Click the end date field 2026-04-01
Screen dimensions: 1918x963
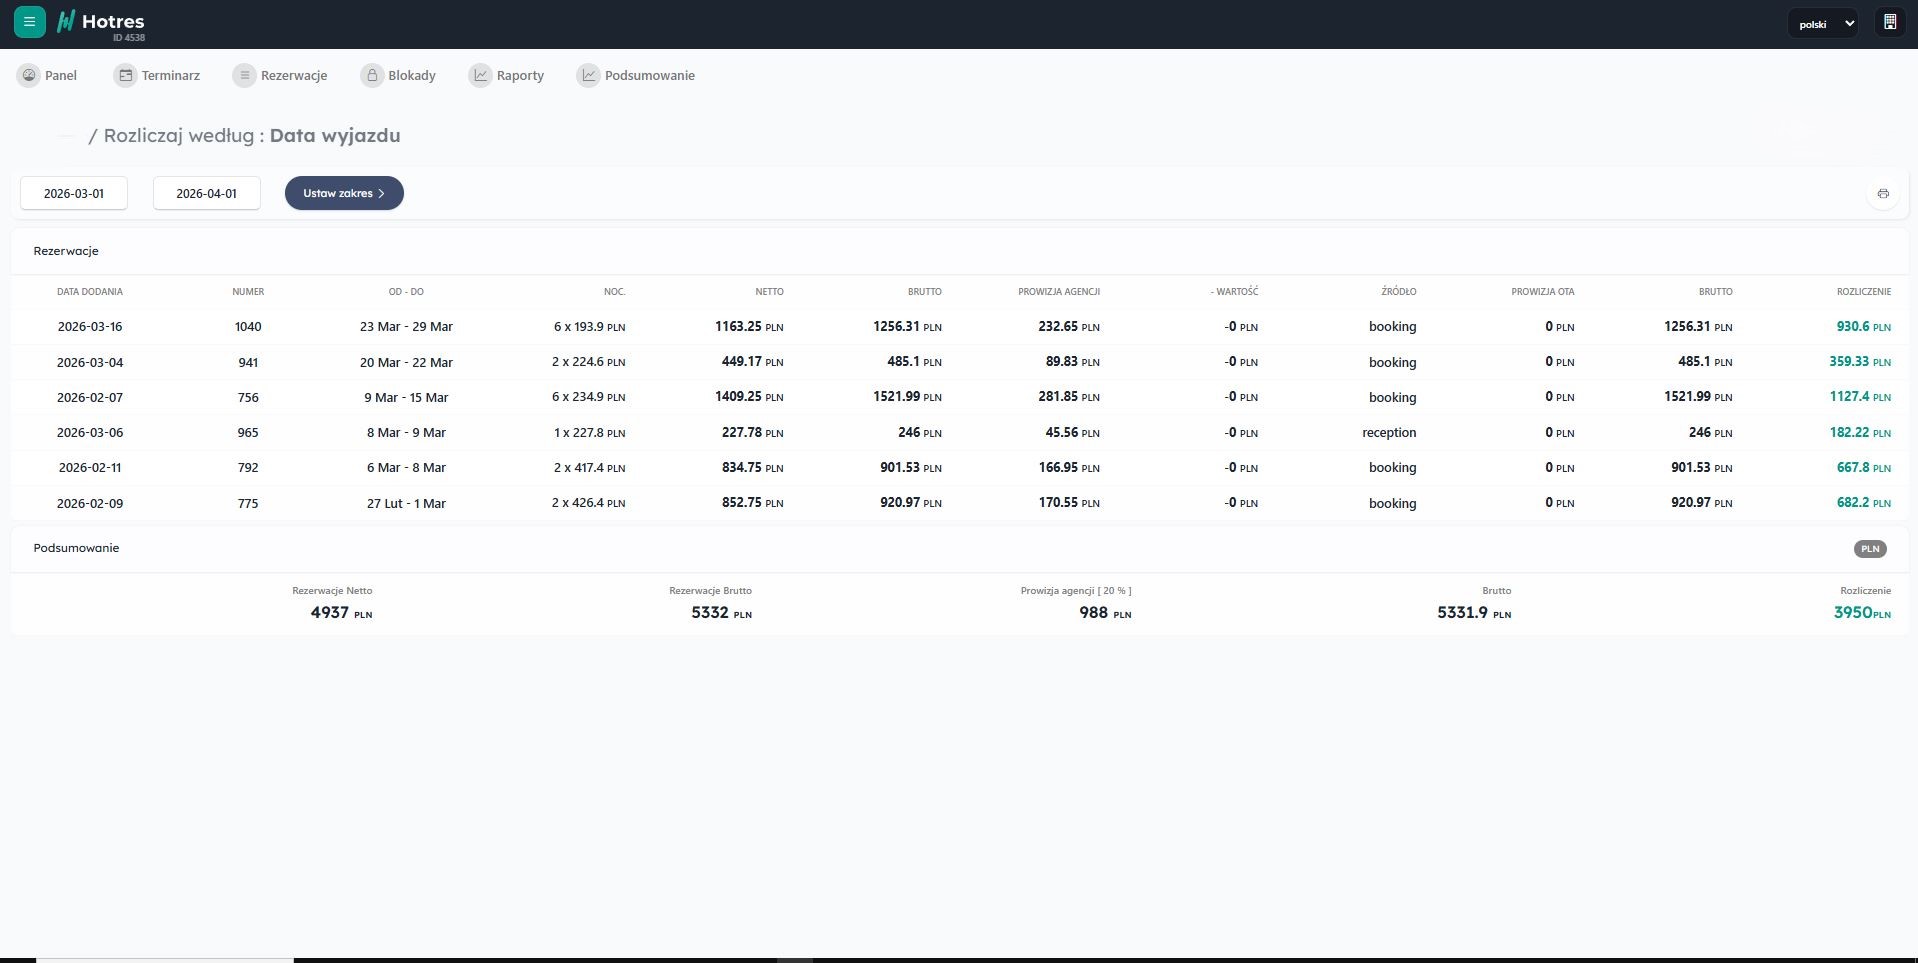pos(206,193)
